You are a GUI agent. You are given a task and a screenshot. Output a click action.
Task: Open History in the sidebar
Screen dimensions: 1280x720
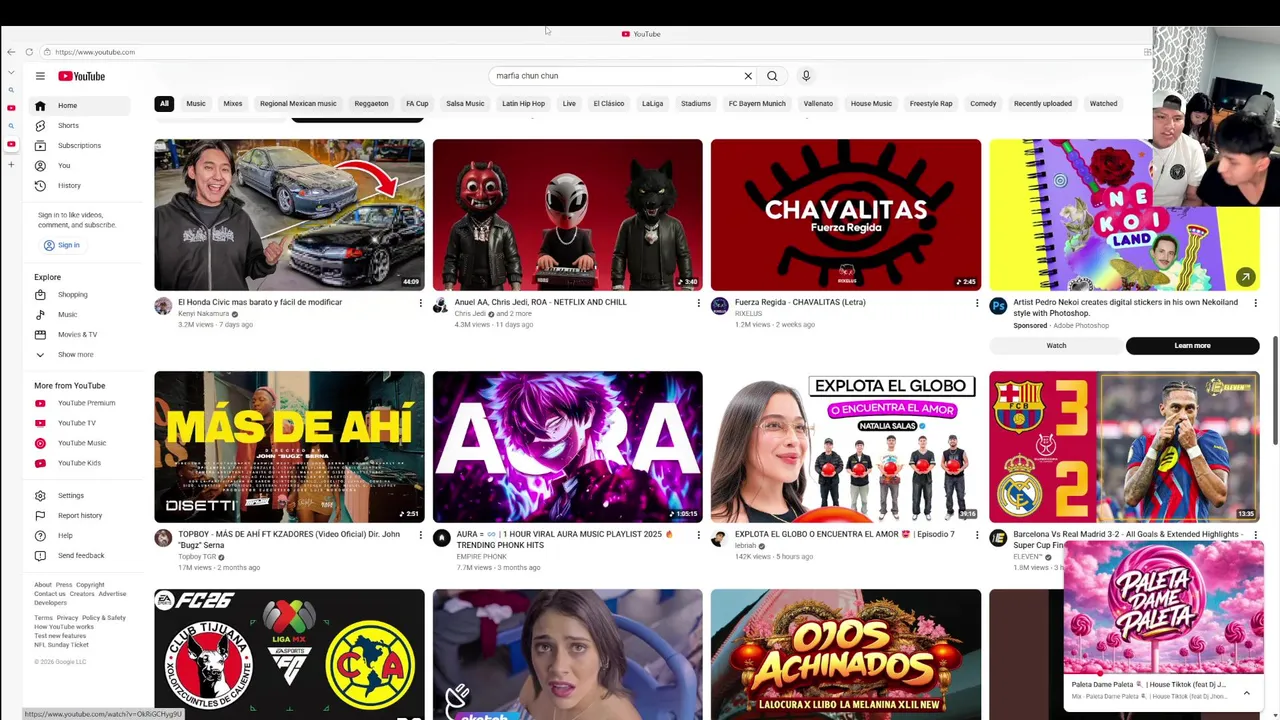pos(80,185)
